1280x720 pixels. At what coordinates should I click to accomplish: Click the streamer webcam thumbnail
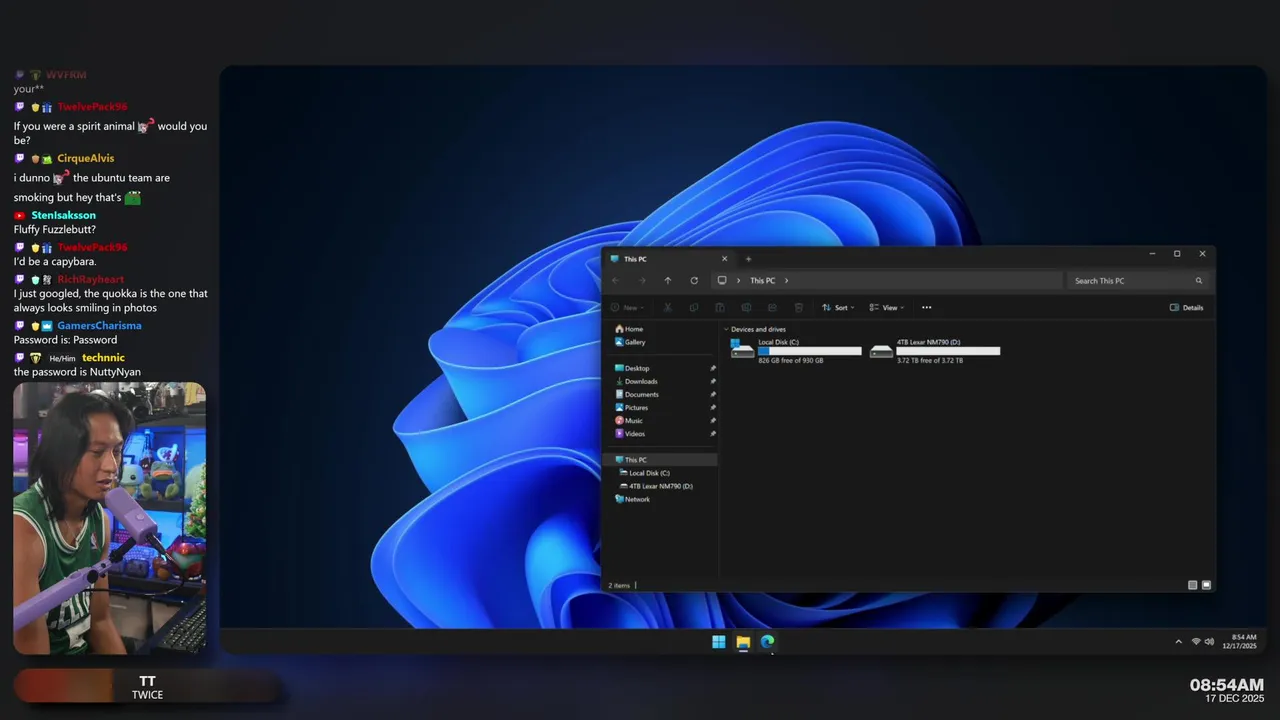pyautogui.click(x=110, y=518)
